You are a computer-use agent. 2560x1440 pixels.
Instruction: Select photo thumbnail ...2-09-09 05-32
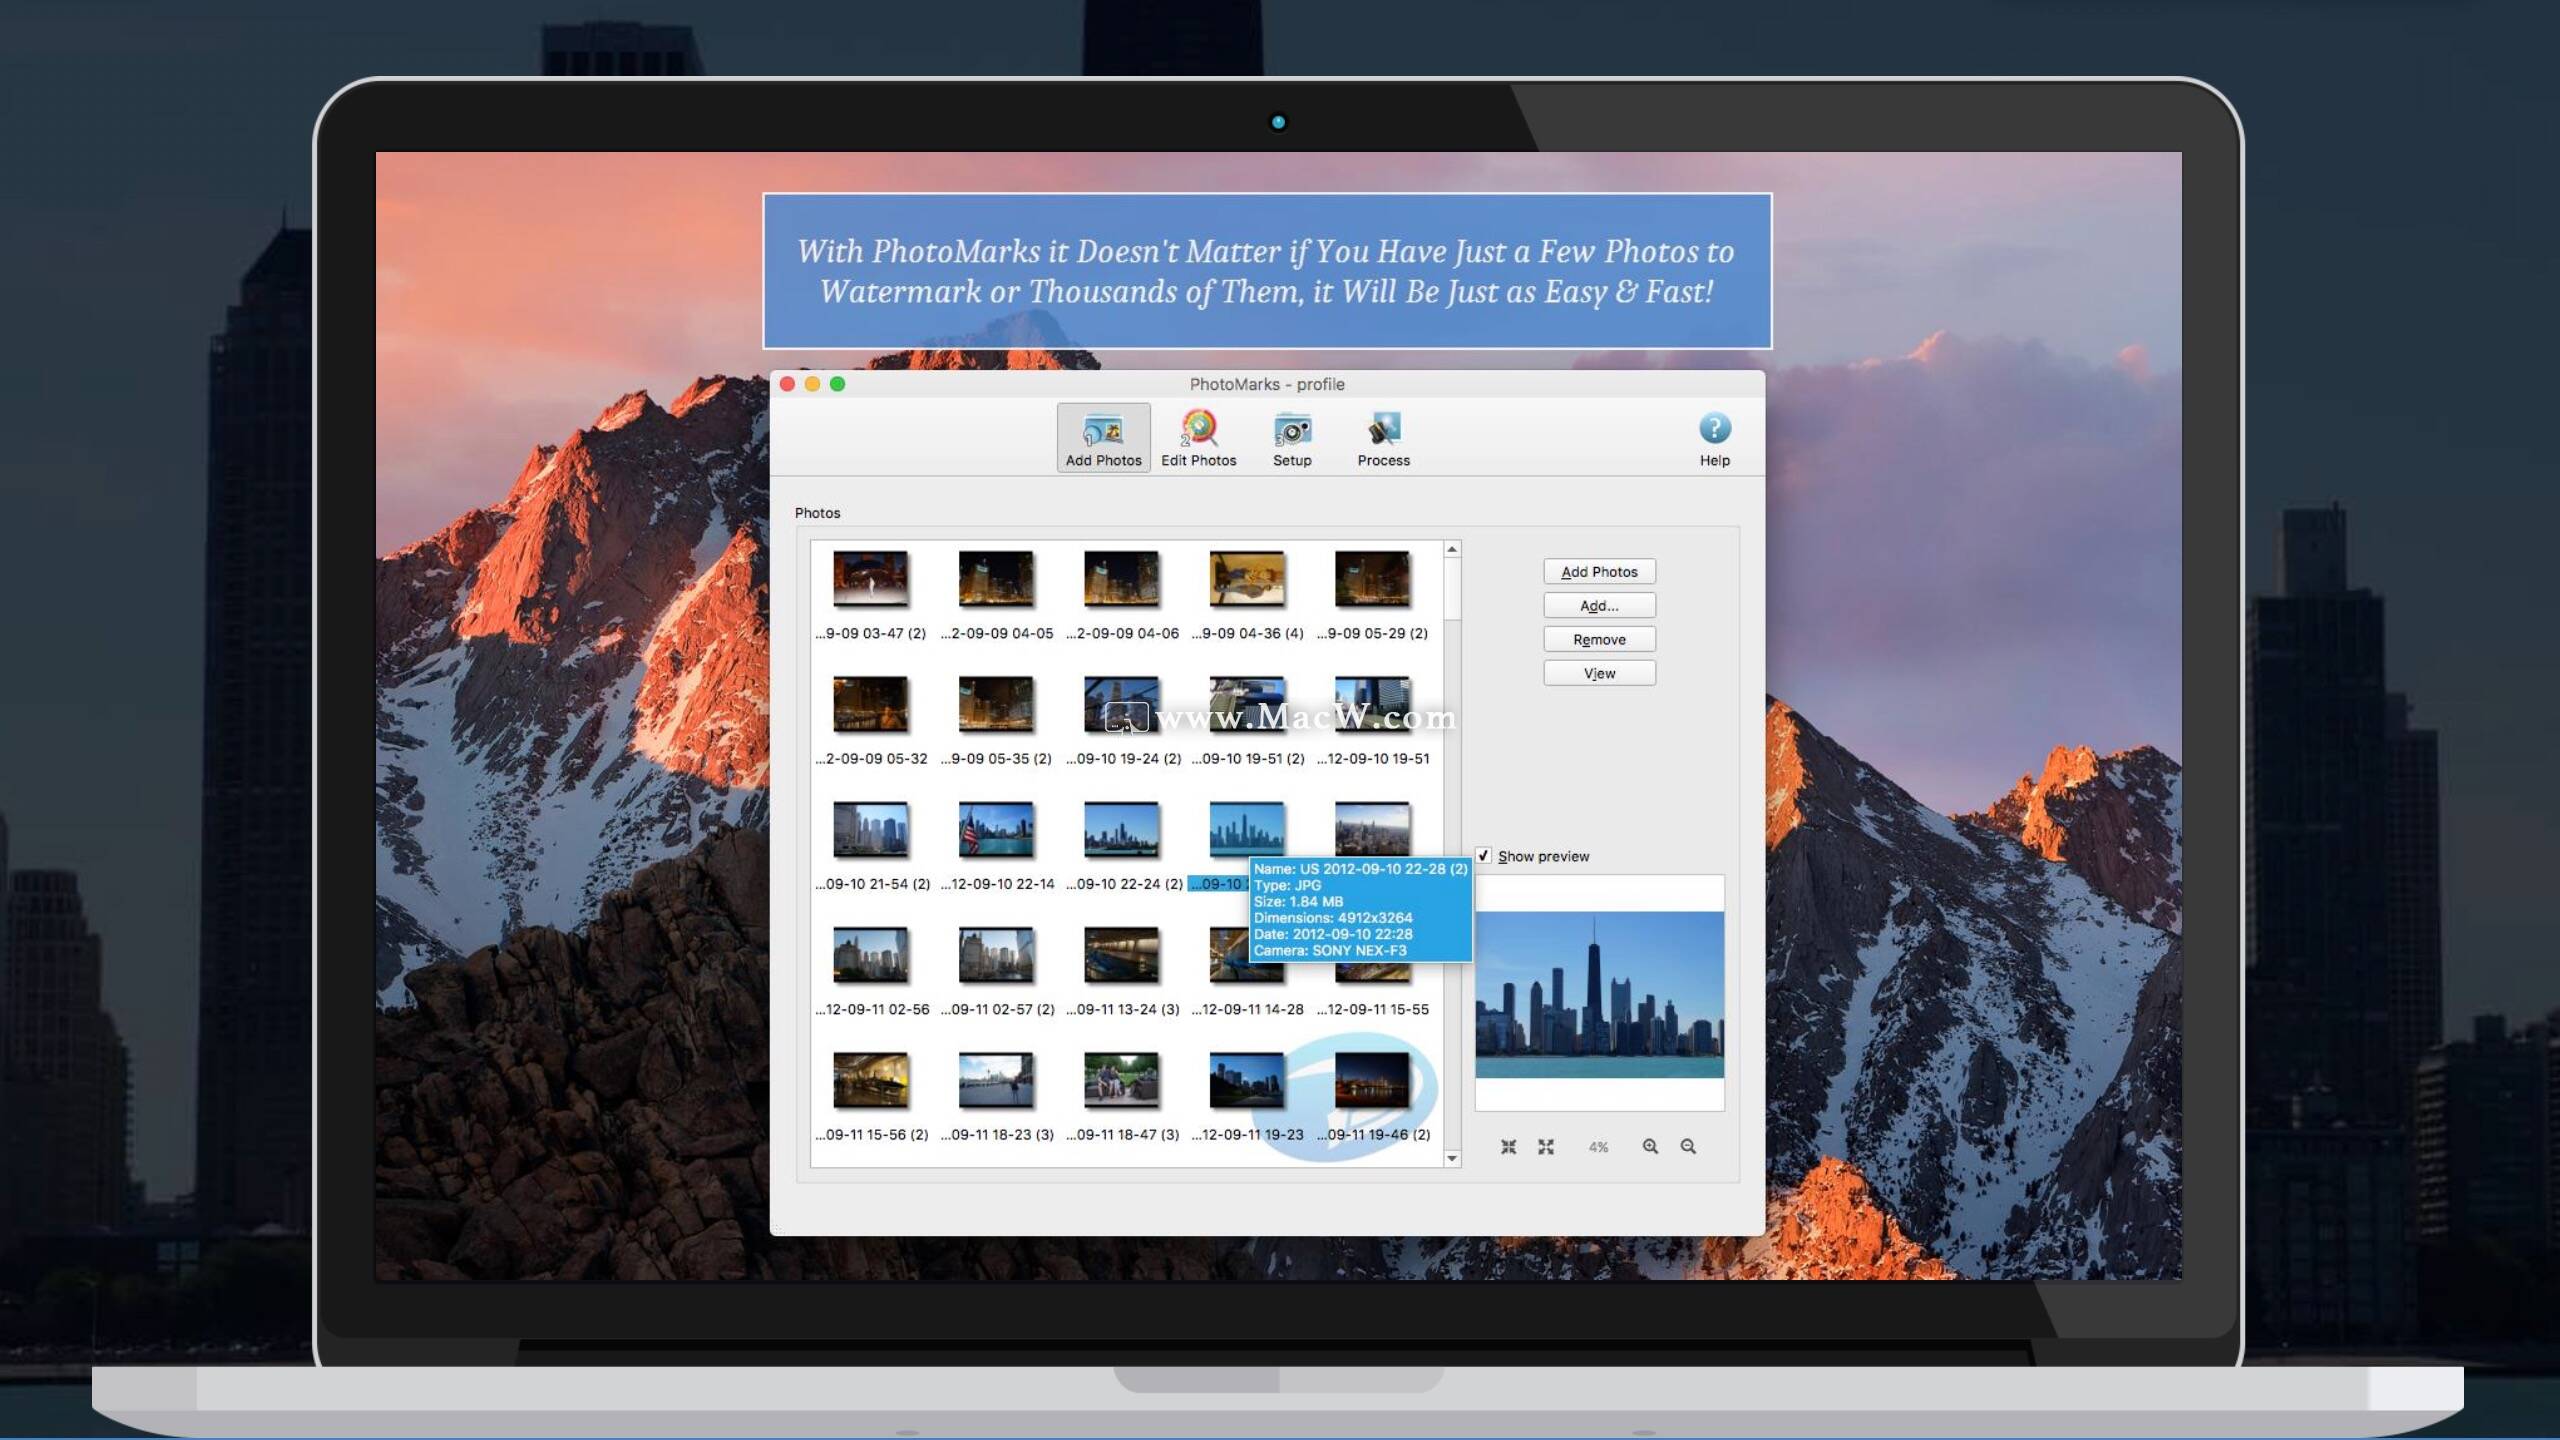pyautogui.click(x=870, y=704)
